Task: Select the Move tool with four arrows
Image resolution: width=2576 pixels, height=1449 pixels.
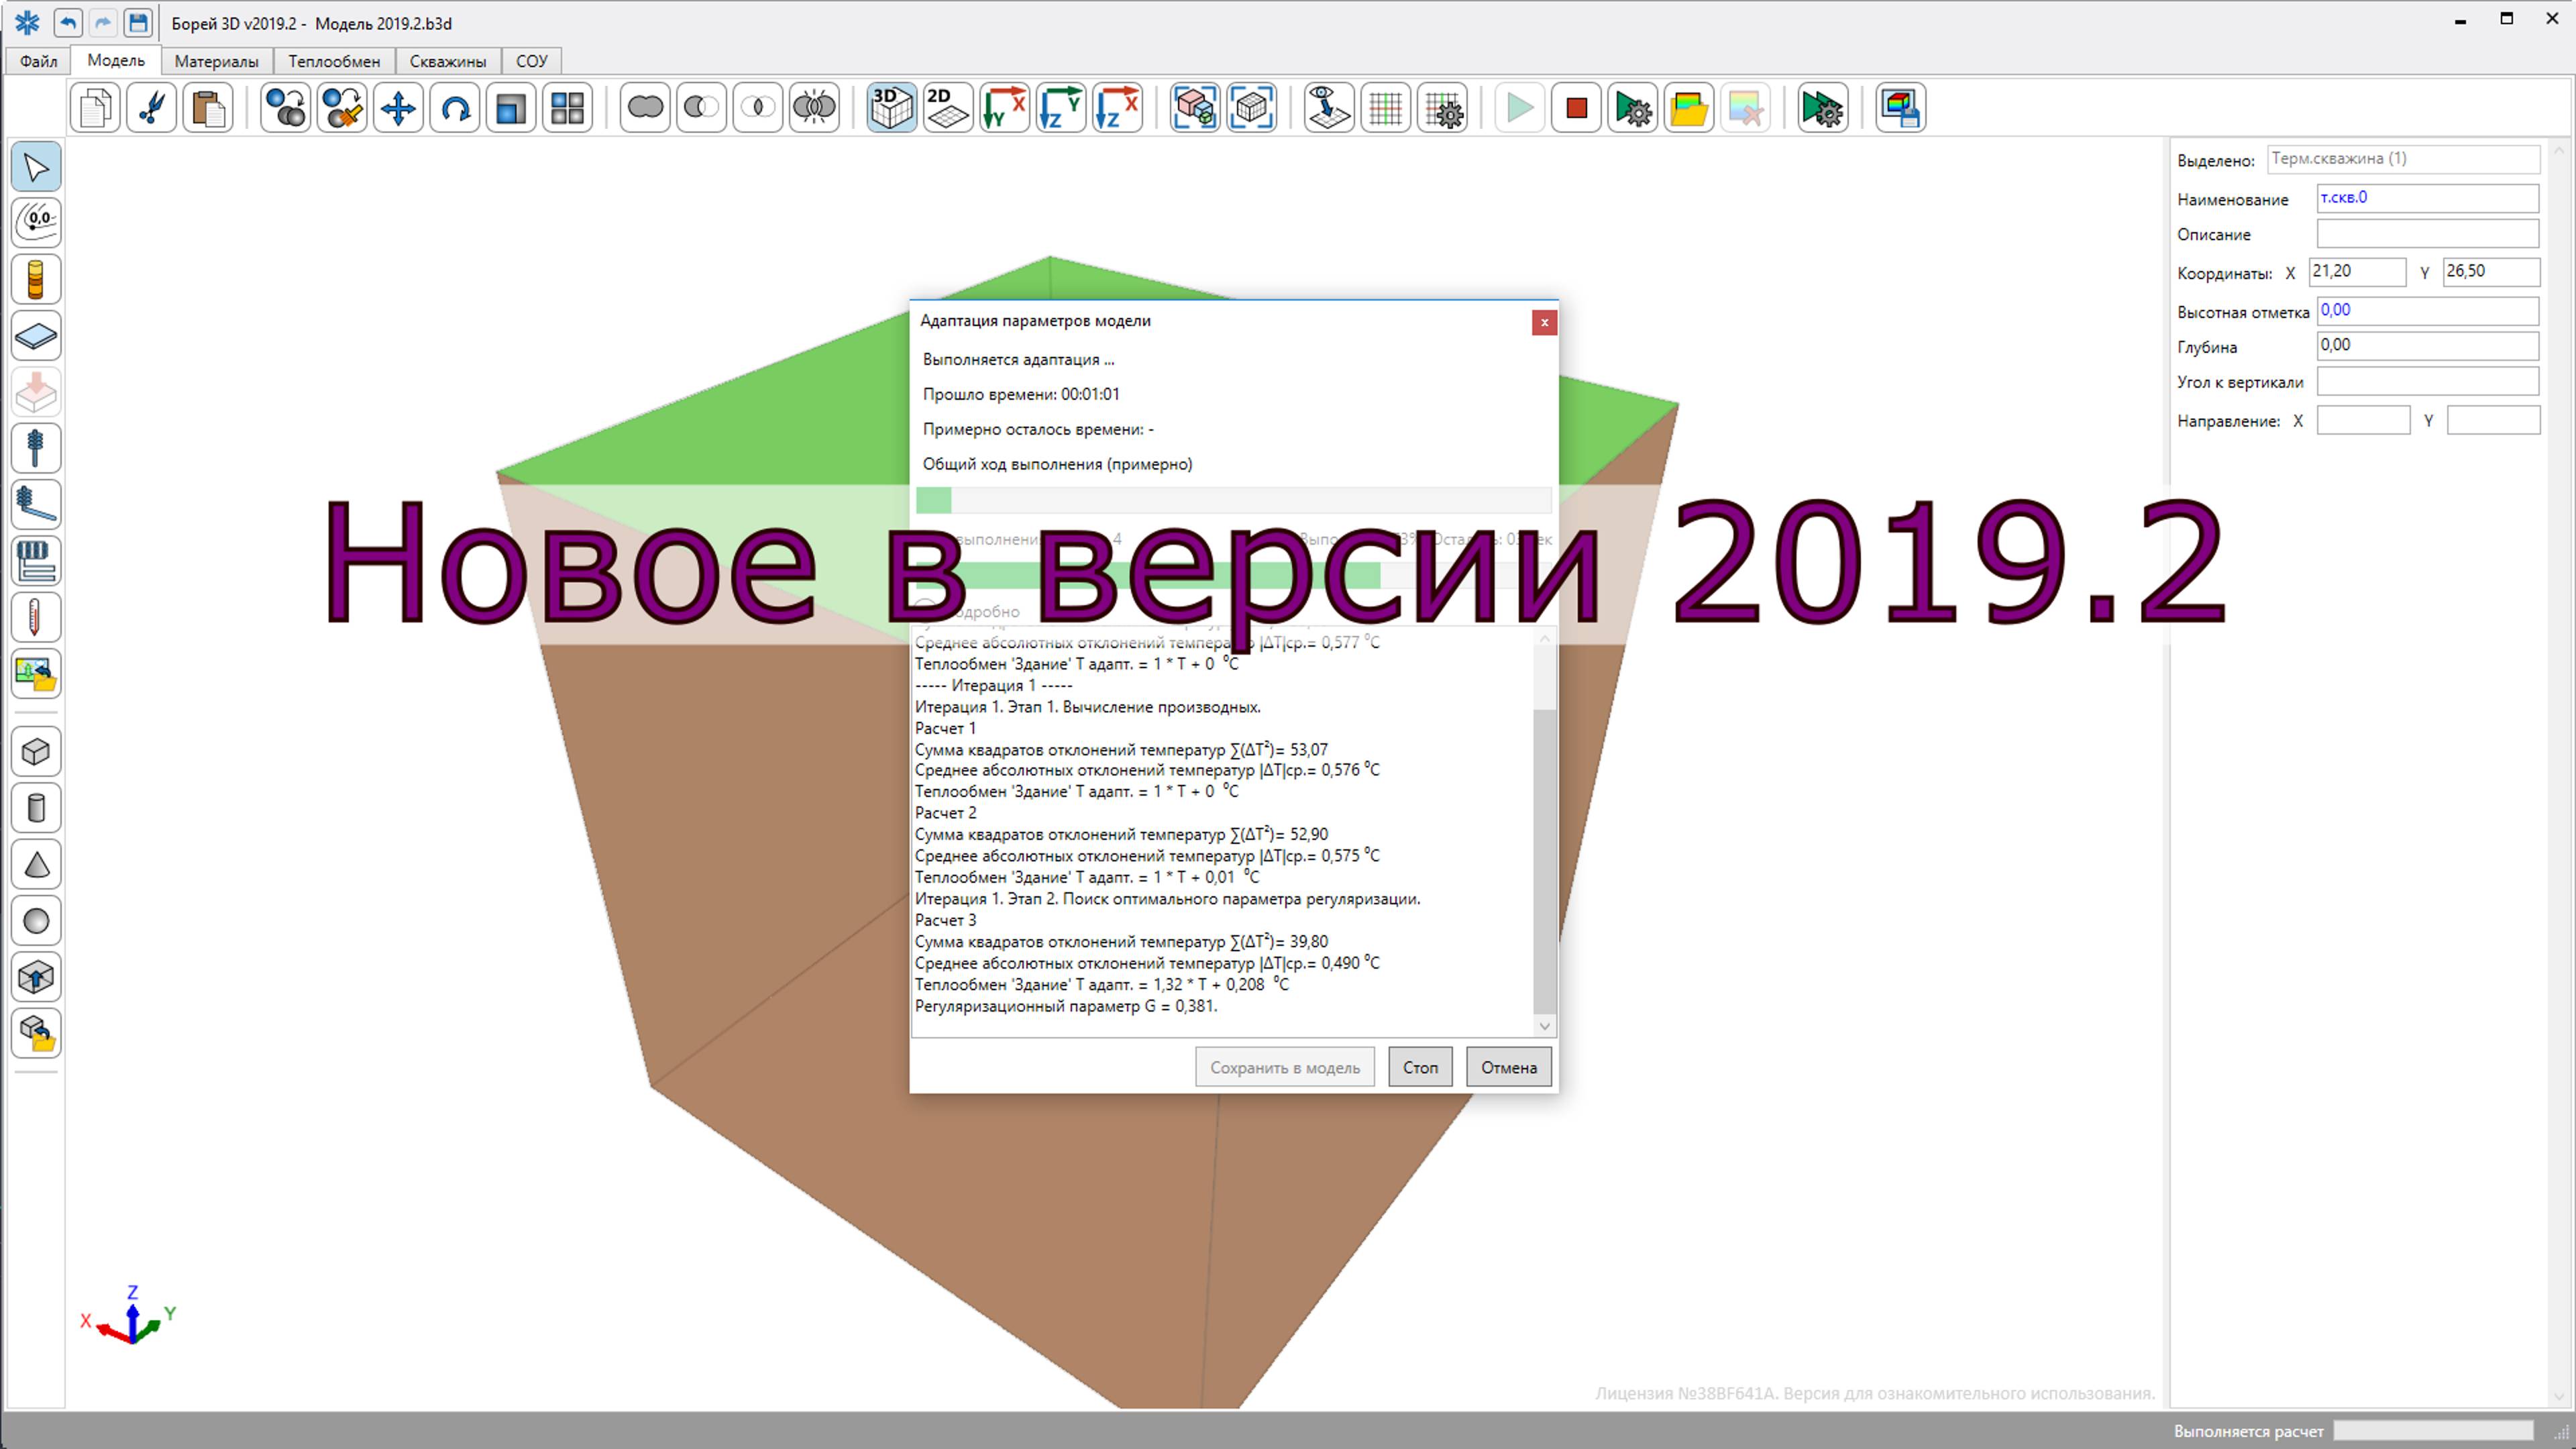Action: 398,107
